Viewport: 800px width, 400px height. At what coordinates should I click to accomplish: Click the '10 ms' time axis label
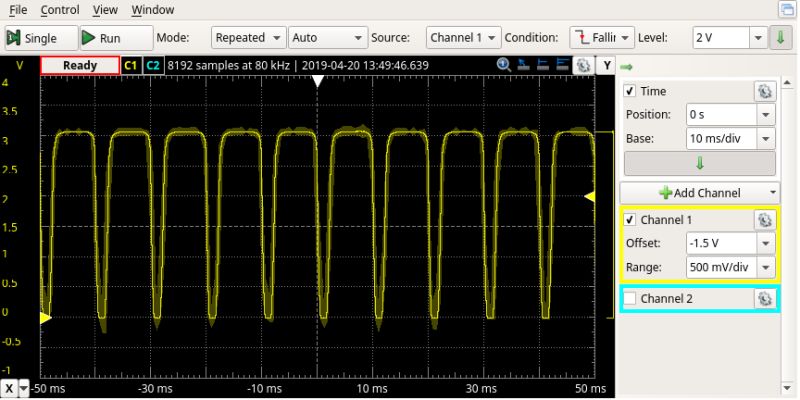[x=370, y=389]
